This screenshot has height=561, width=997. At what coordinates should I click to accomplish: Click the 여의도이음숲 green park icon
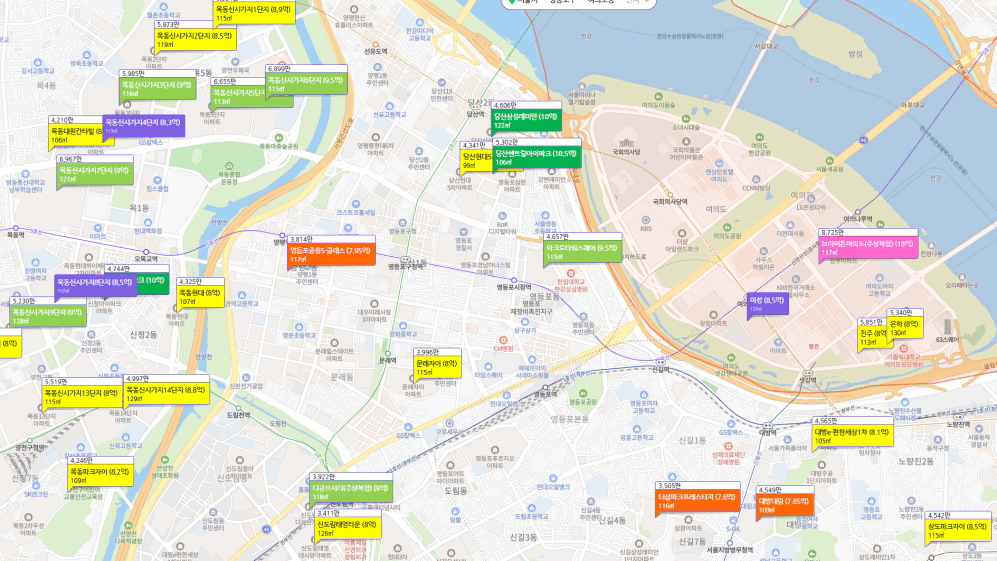(x=659, y=97)
